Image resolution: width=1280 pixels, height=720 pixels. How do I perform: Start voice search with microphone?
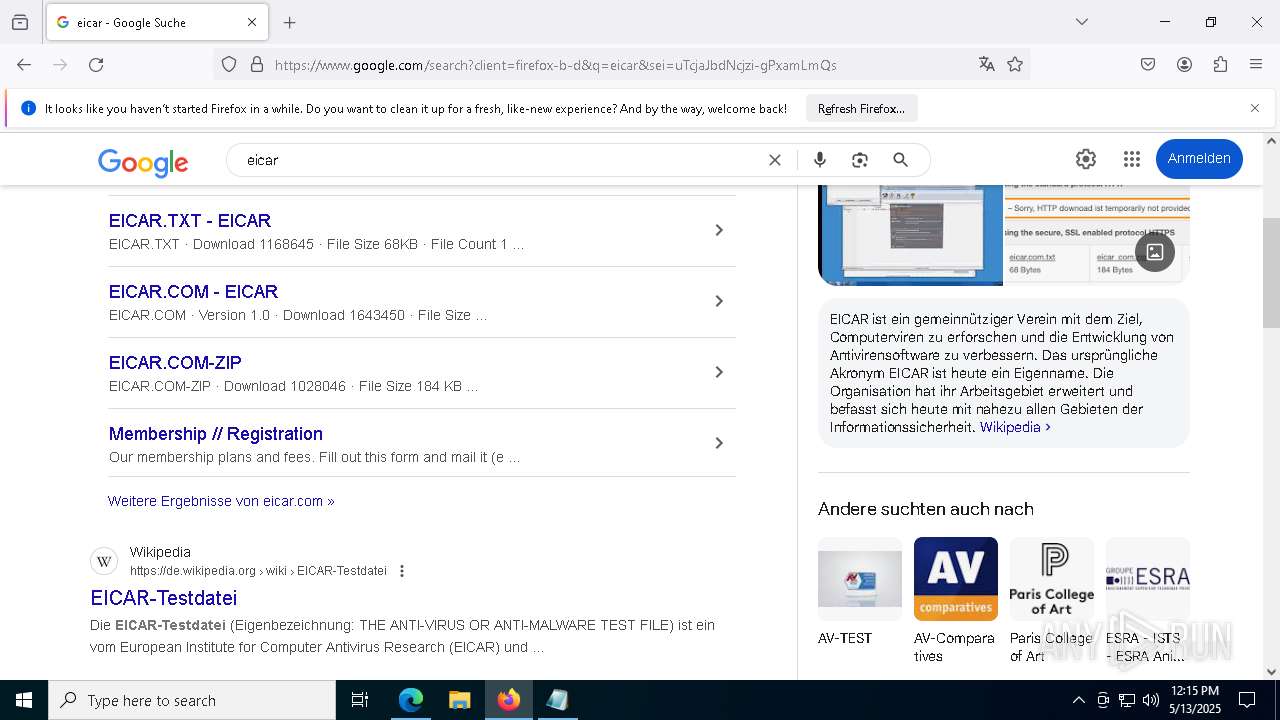[820, 160]
